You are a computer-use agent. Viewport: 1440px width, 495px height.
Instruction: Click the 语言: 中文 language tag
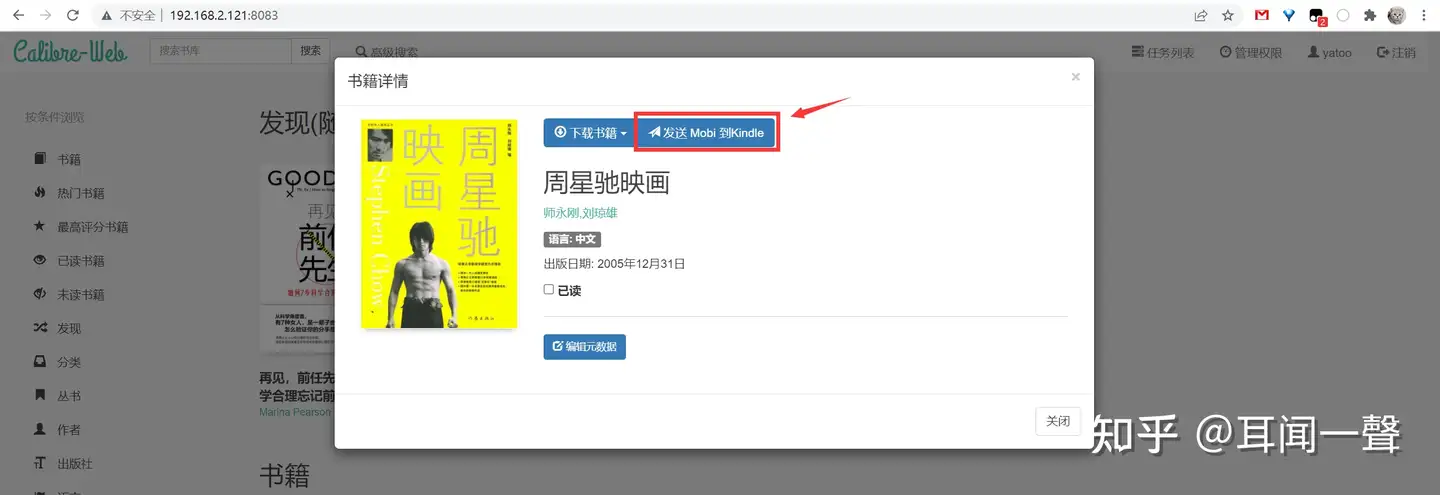(572, 240)
